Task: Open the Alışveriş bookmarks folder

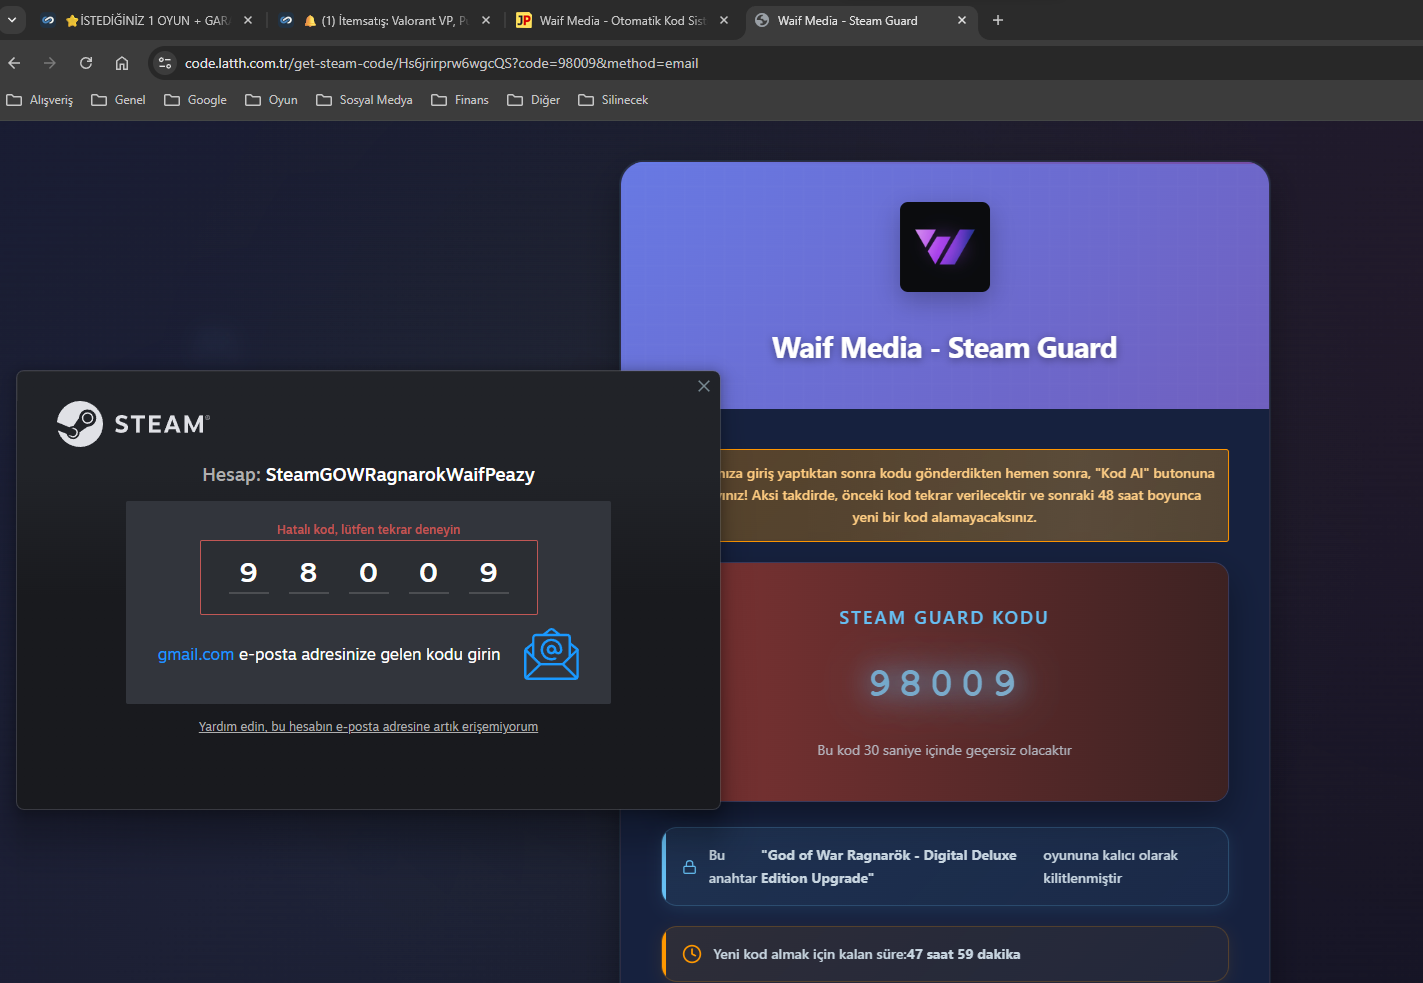Action: (40, 100)
